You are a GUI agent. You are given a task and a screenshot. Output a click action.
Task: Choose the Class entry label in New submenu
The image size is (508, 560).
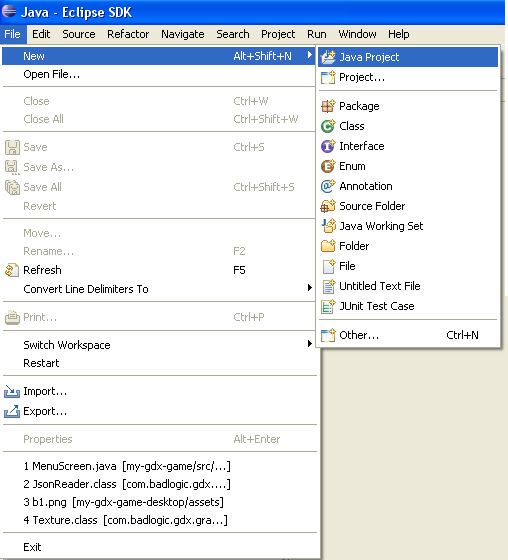[352, 126]
